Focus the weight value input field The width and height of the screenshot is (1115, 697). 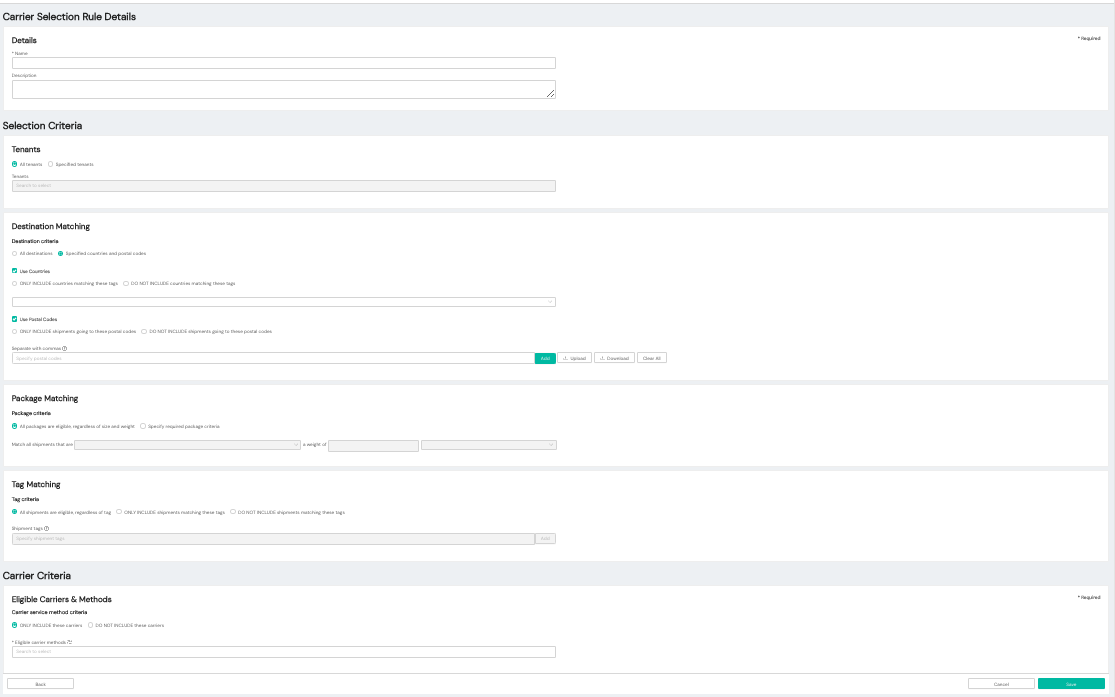pyautogui.click(x=373, y=445)
